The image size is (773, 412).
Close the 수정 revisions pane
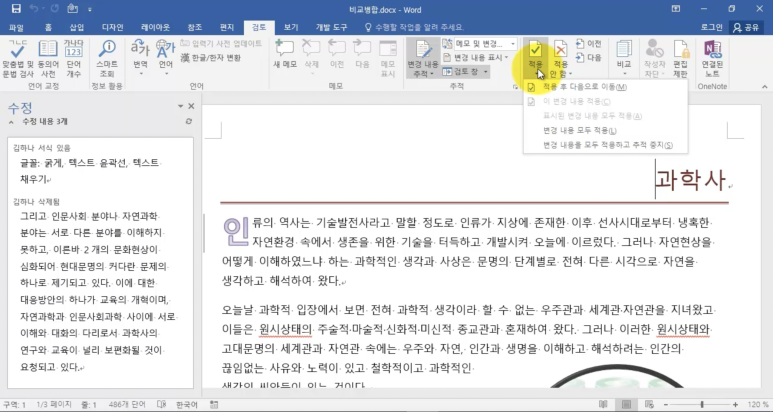coord(191,106)
